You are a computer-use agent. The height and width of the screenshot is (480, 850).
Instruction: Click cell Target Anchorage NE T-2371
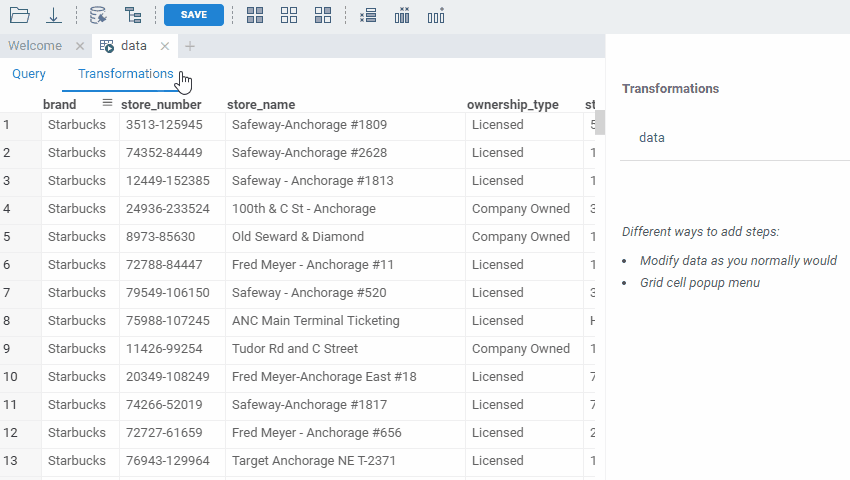tap(345, 461)
